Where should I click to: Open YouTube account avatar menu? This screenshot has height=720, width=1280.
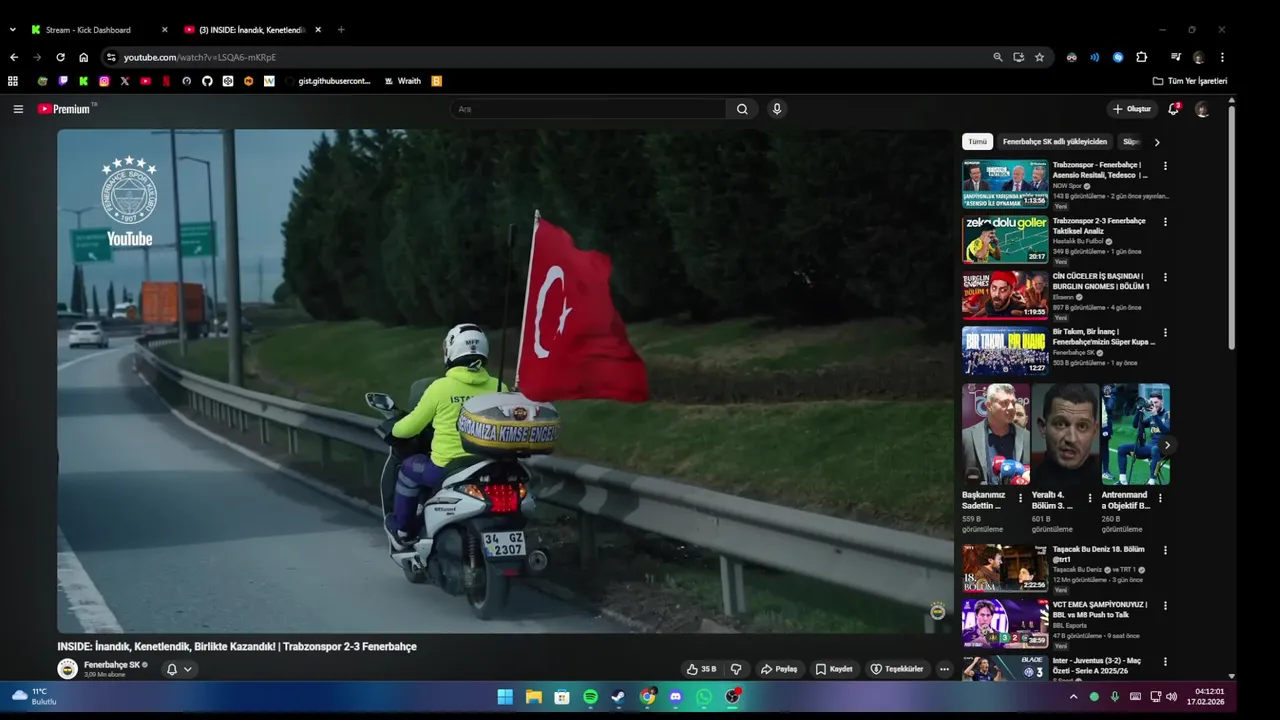point(1202,109)
